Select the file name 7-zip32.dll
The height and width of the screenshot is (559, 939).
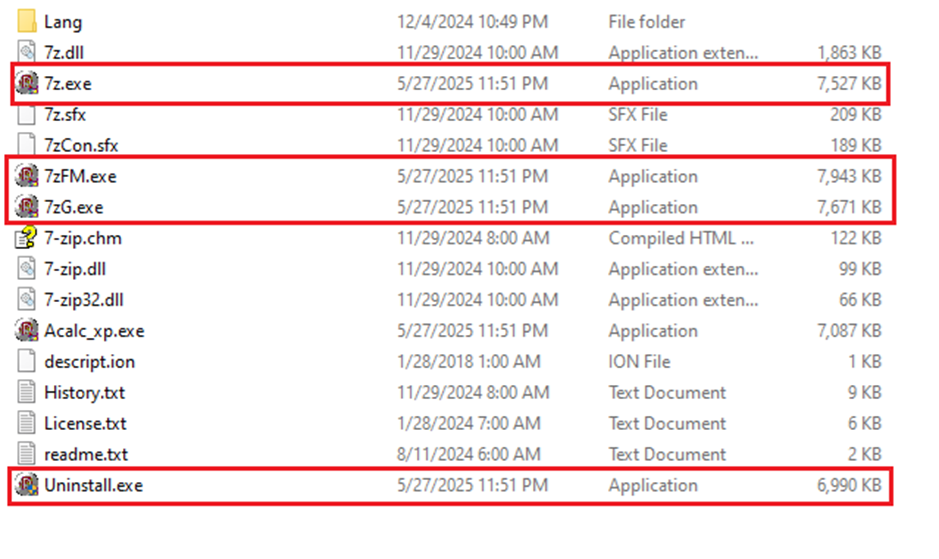point(84,300)
